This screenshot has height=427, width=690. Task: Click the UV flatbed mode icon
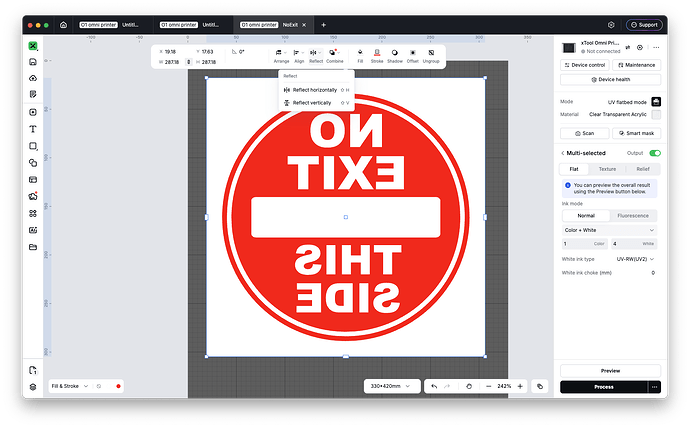(x=656, y=102)
